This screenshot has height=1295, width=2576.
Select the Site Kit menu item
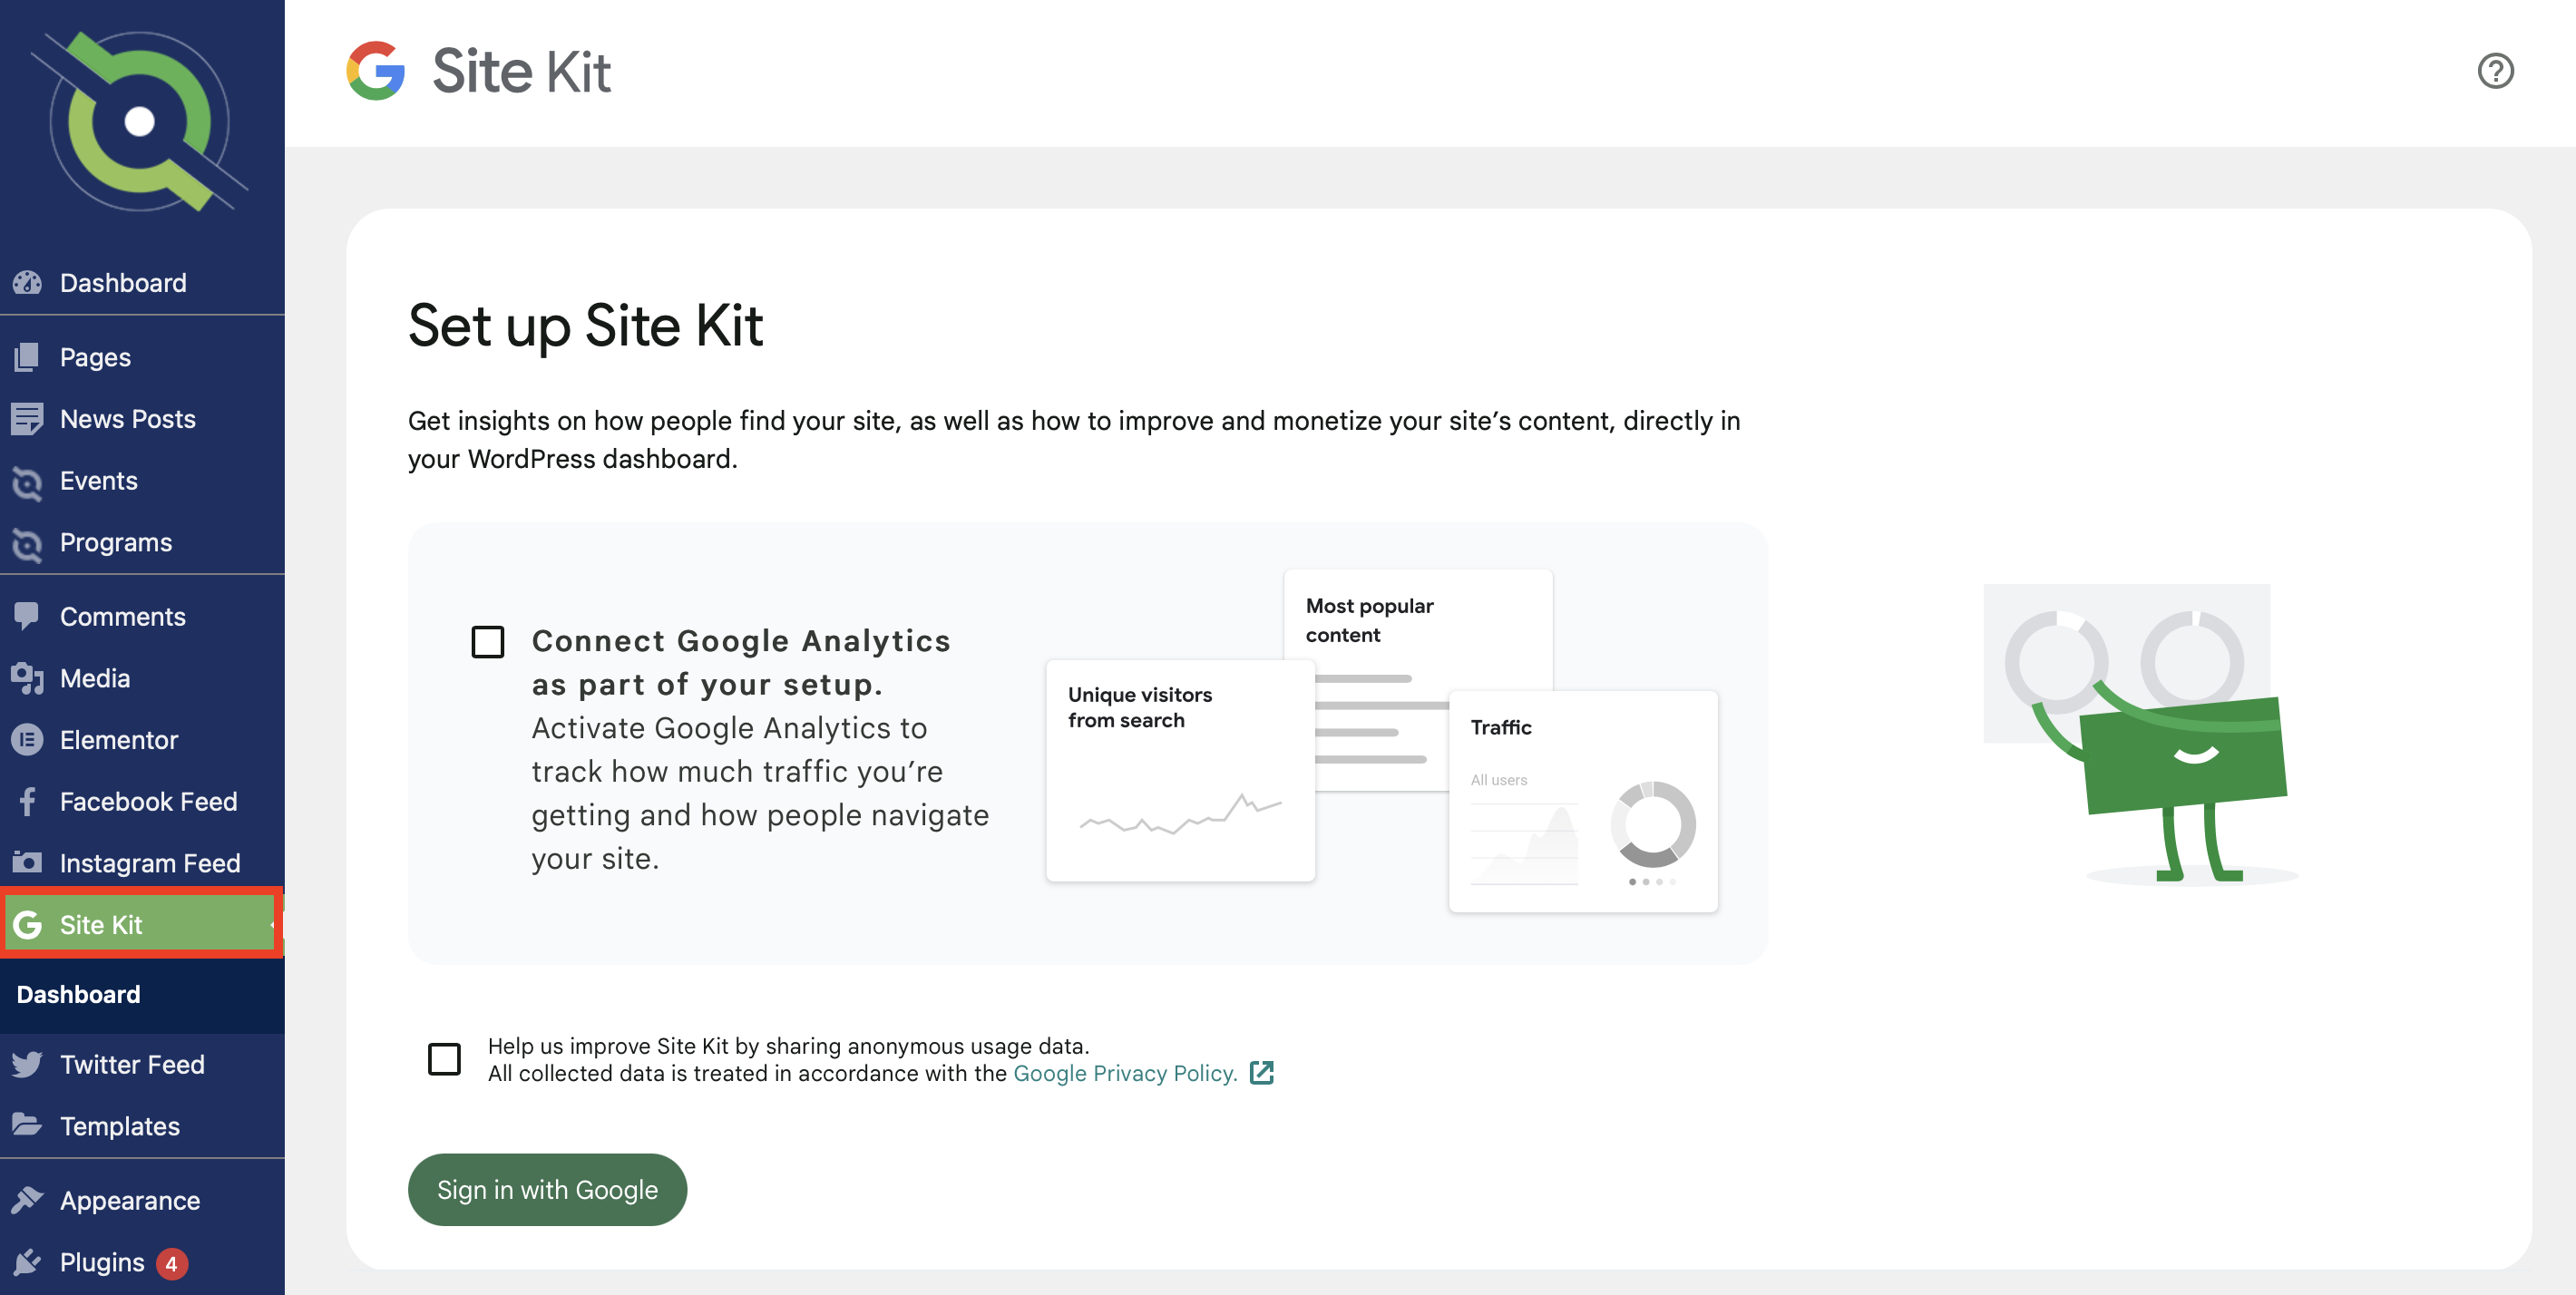(142, 924)
